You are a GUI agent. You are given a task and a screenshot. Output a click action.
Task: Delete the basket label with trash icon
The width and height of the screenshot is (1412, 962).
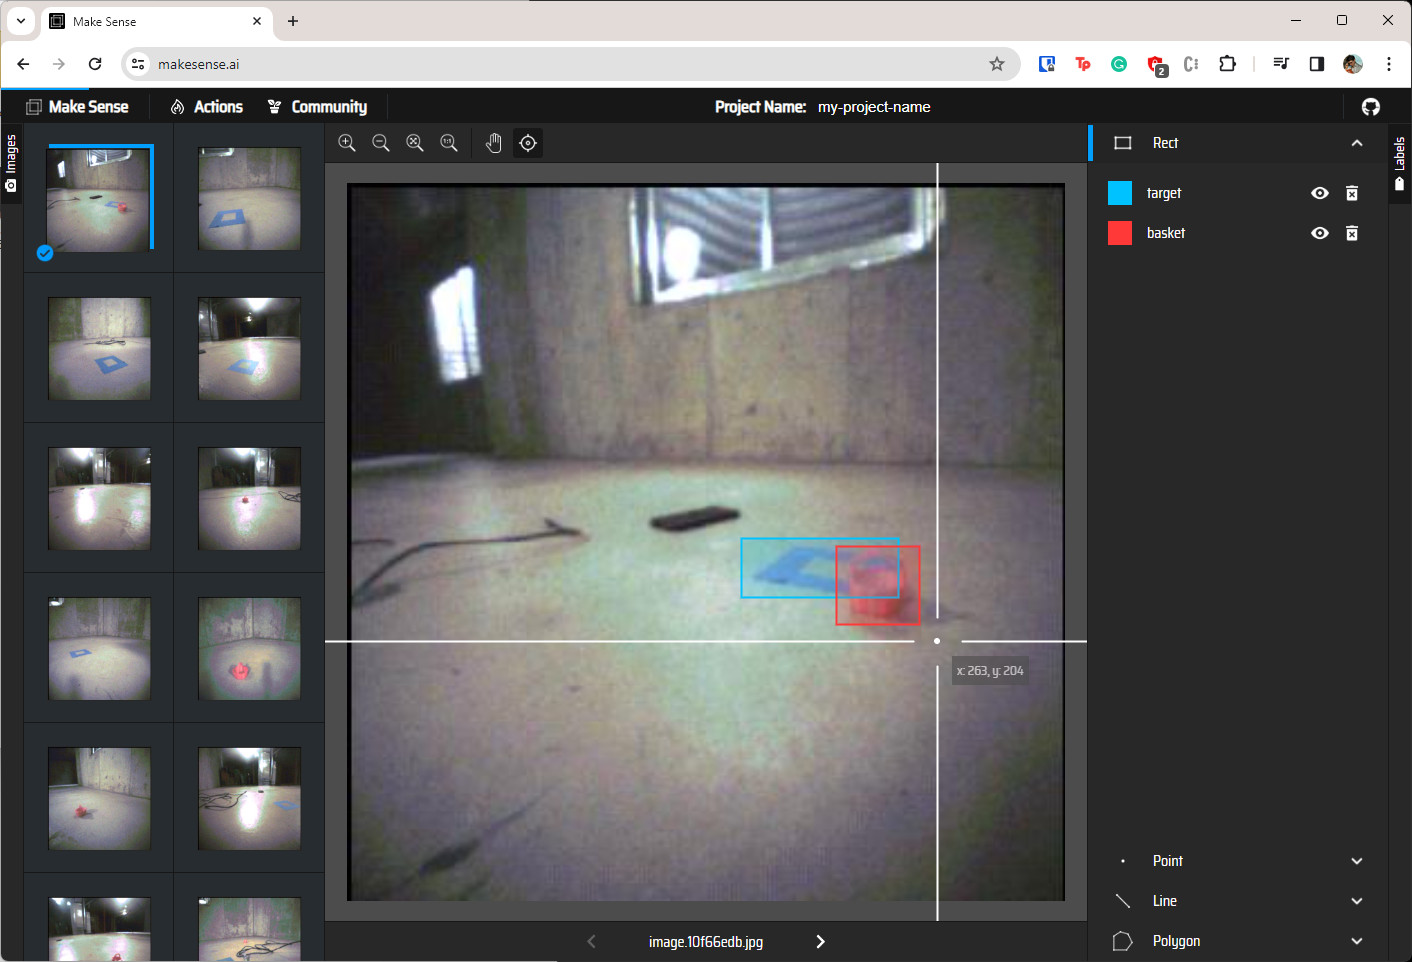1351,232
